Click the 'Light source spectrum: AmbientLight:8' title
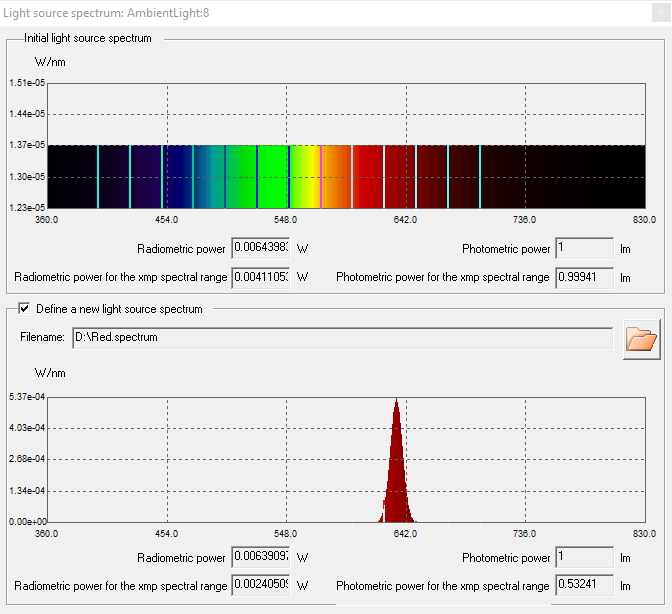 (x=106, y=13)
